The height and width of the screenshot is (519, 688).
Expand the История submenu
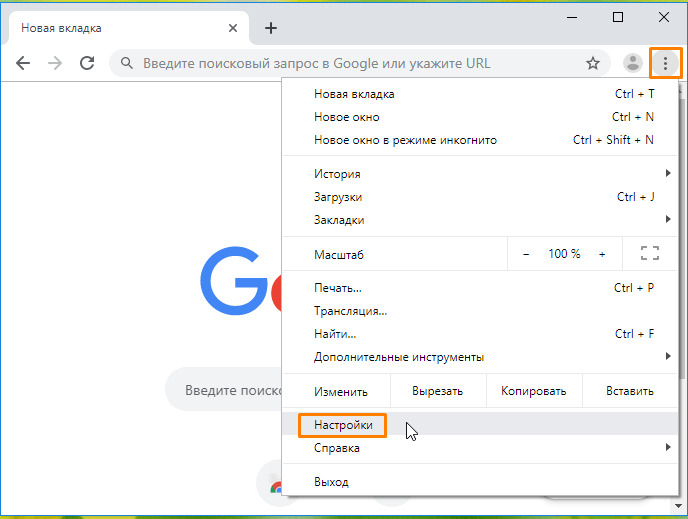[480, 174]
